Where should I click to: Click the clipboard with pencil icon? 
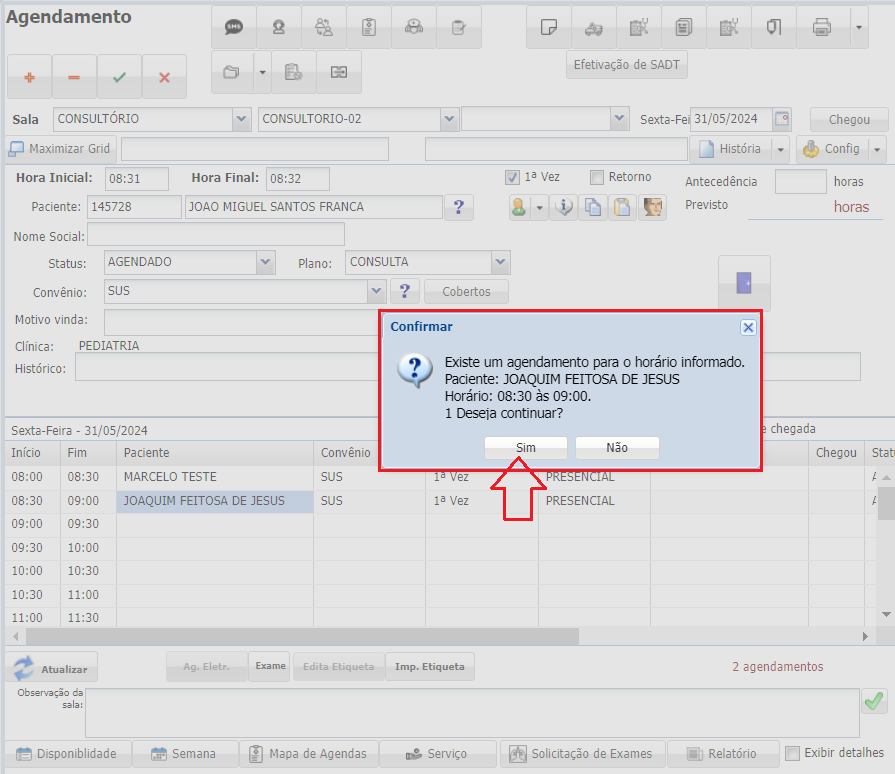pos(459,27)
